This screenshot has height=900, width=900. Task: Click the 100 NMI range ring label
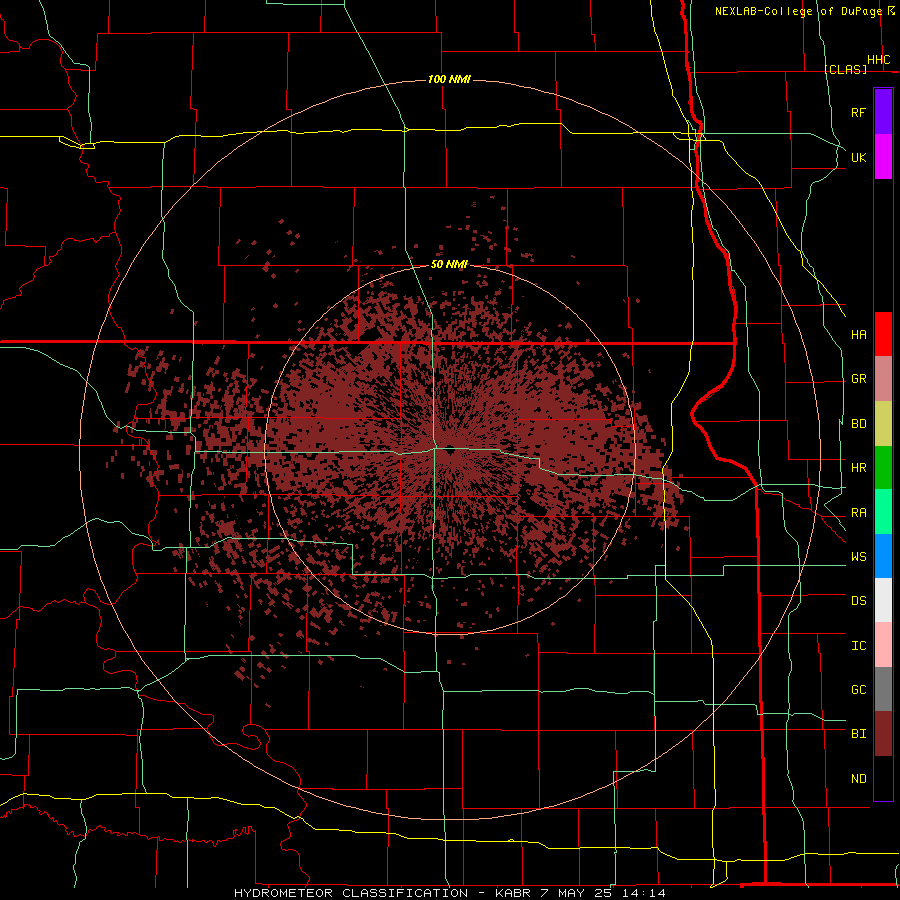tap(449, 79)
